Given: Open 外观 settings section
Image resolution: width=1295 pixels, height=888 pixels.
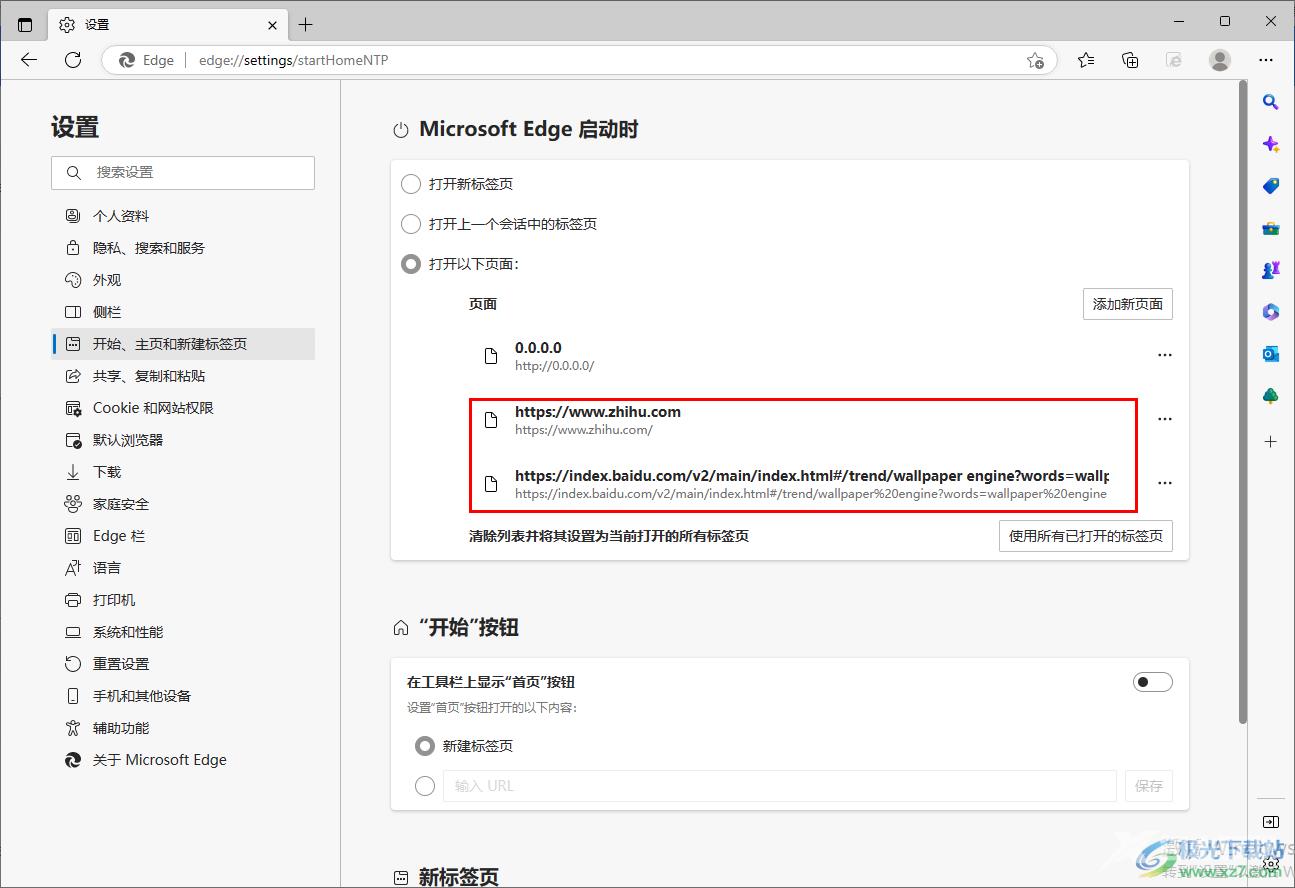Looking at the screenshot, I should [183, 280].
